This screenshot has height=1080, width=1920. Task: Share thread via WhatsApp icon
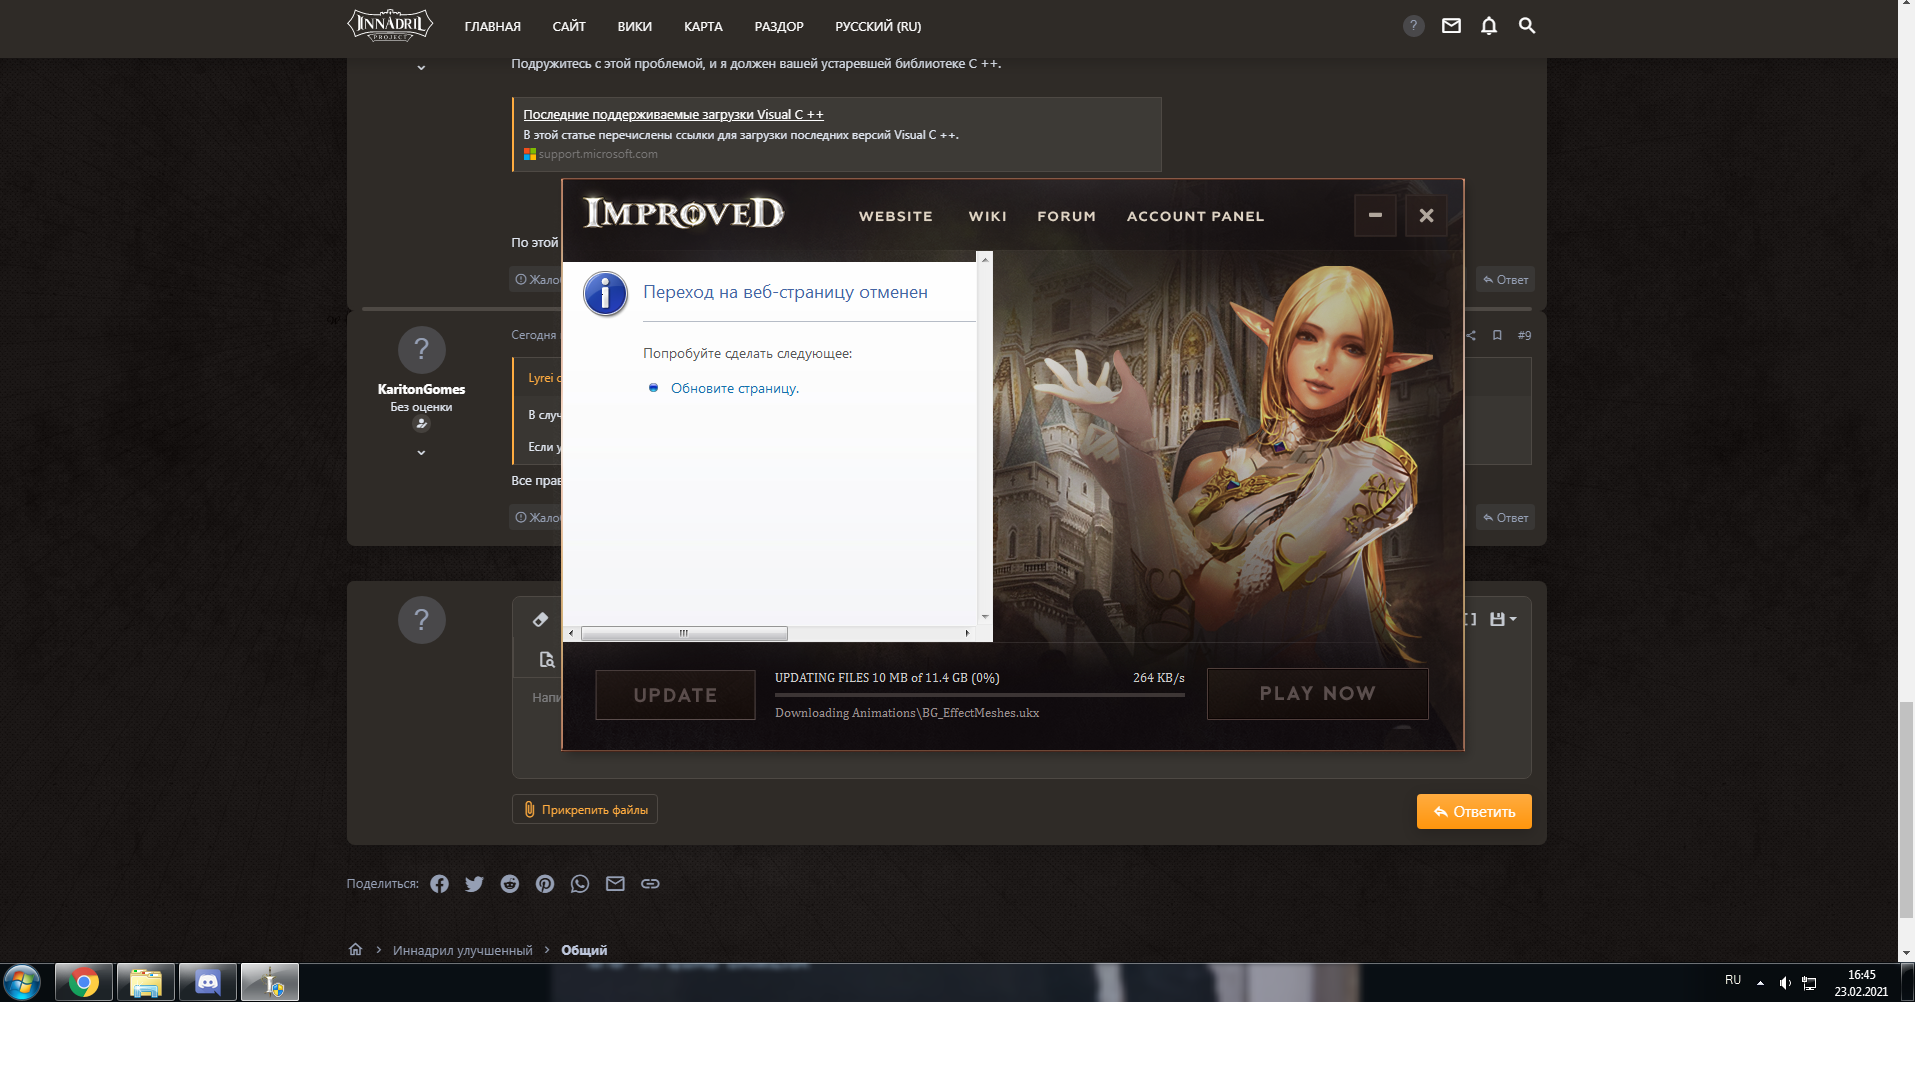tap(580, 884)
